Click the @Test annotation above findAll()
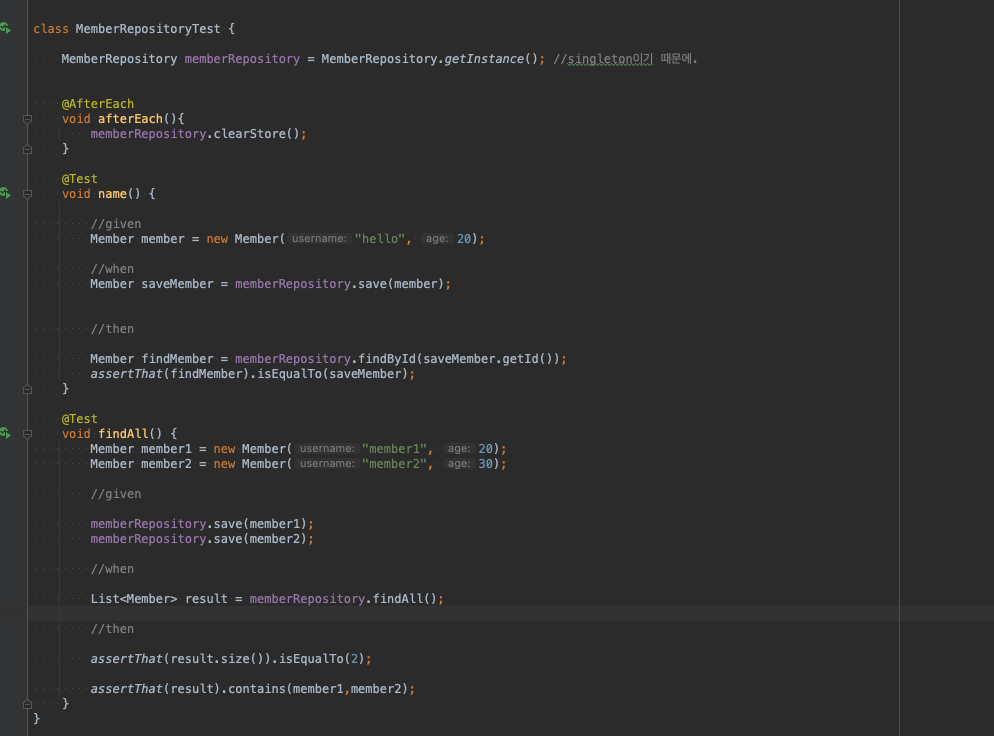This screenshot has height=736, width=994. 79,418
